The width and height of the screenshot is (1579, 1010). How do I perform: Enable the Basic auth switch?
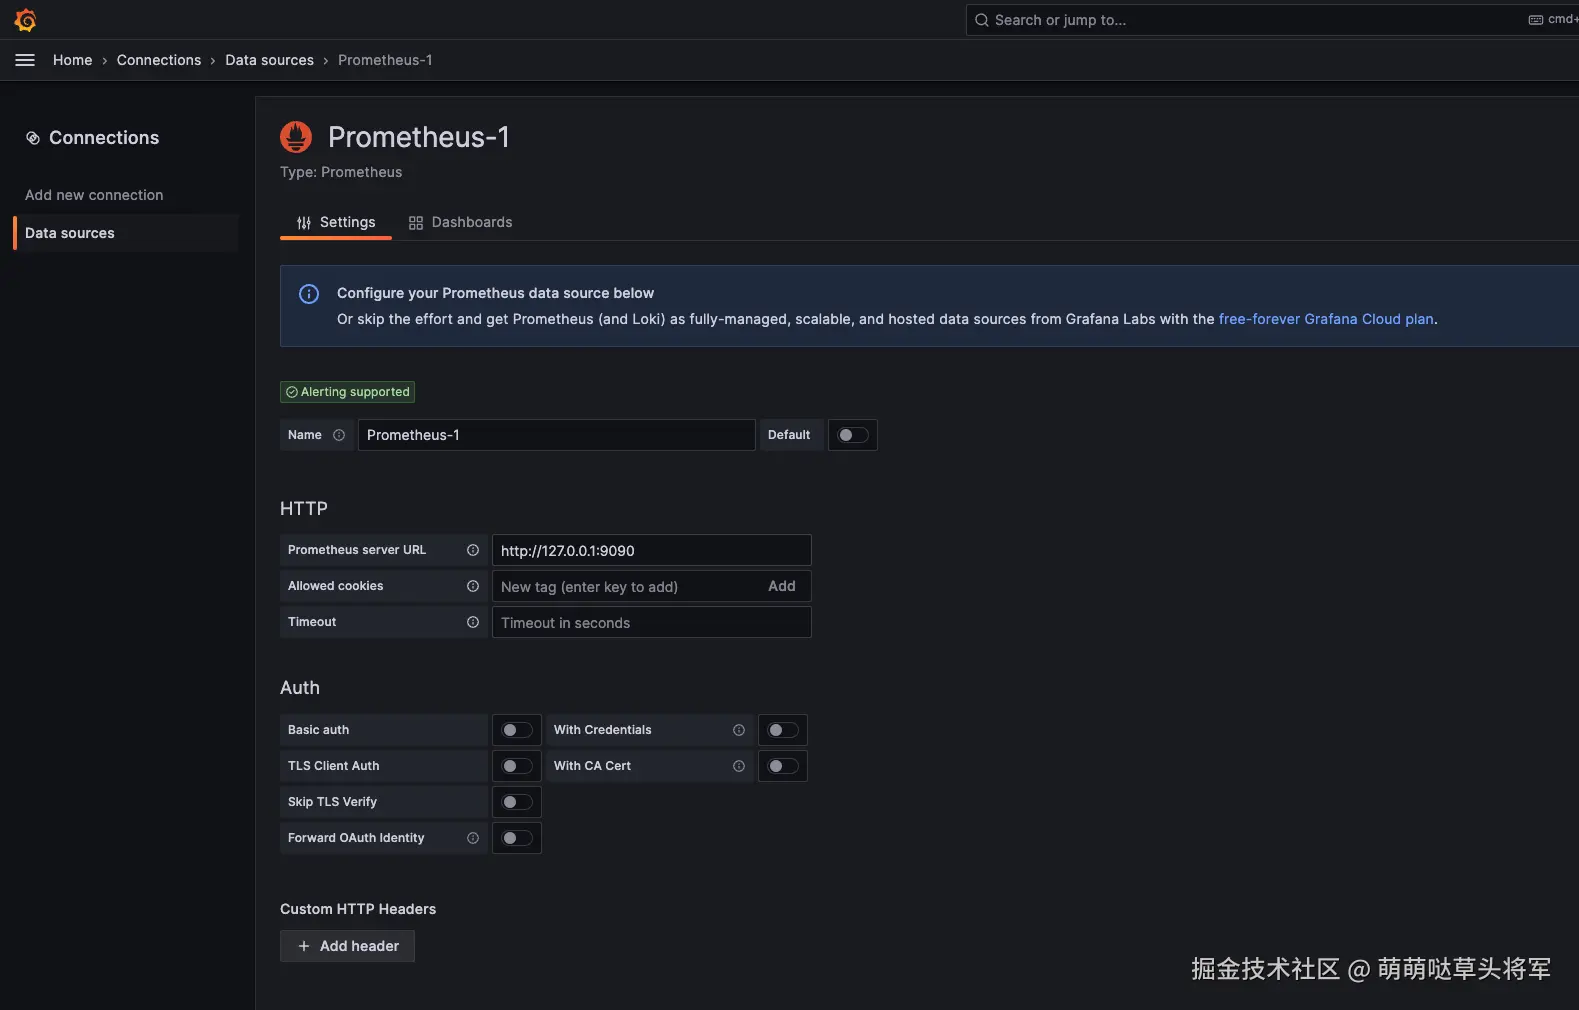point(517,730)
